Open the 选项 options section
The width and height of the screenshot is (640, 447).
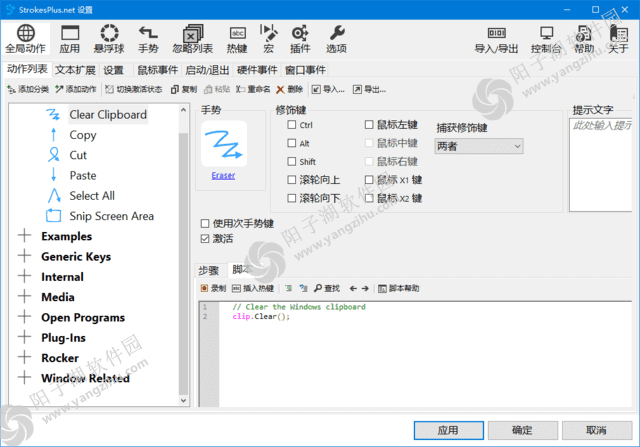[336, 39]
